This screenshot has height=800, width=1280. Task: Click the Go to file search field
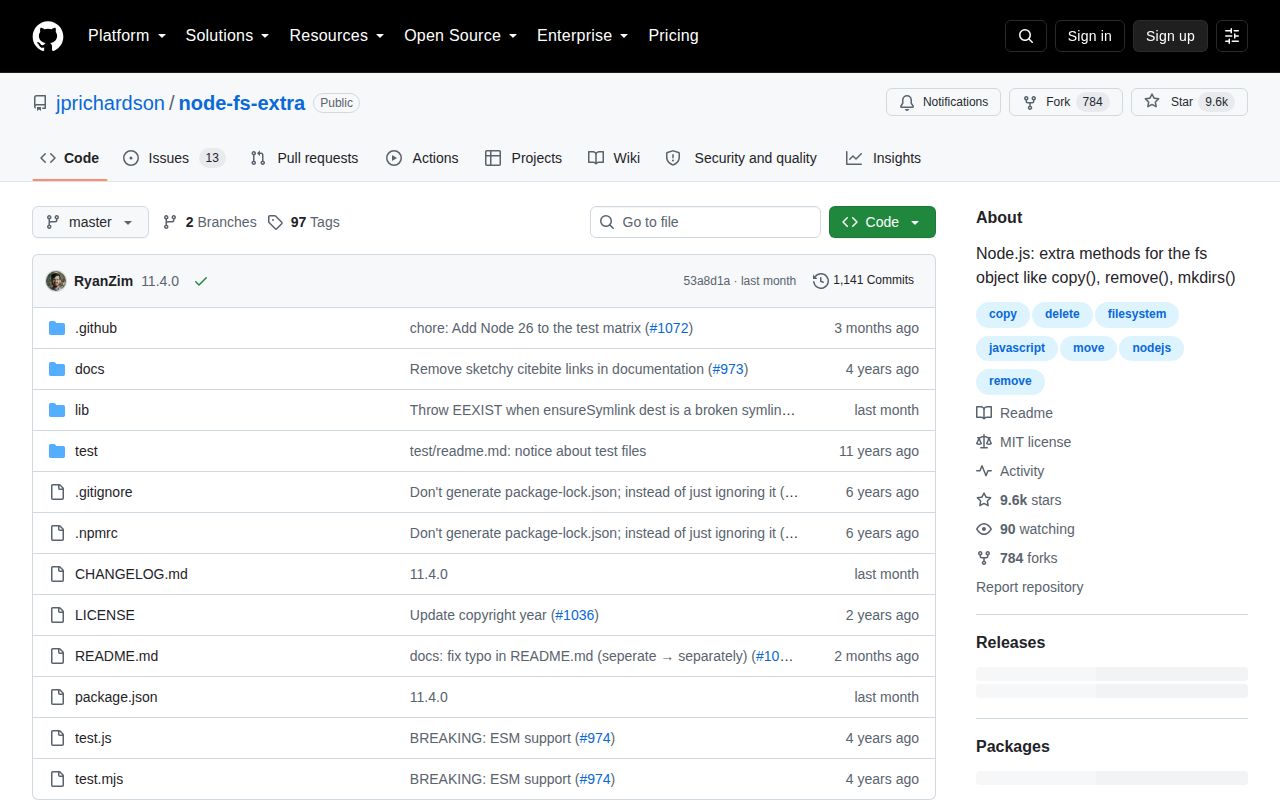point(705,222)
